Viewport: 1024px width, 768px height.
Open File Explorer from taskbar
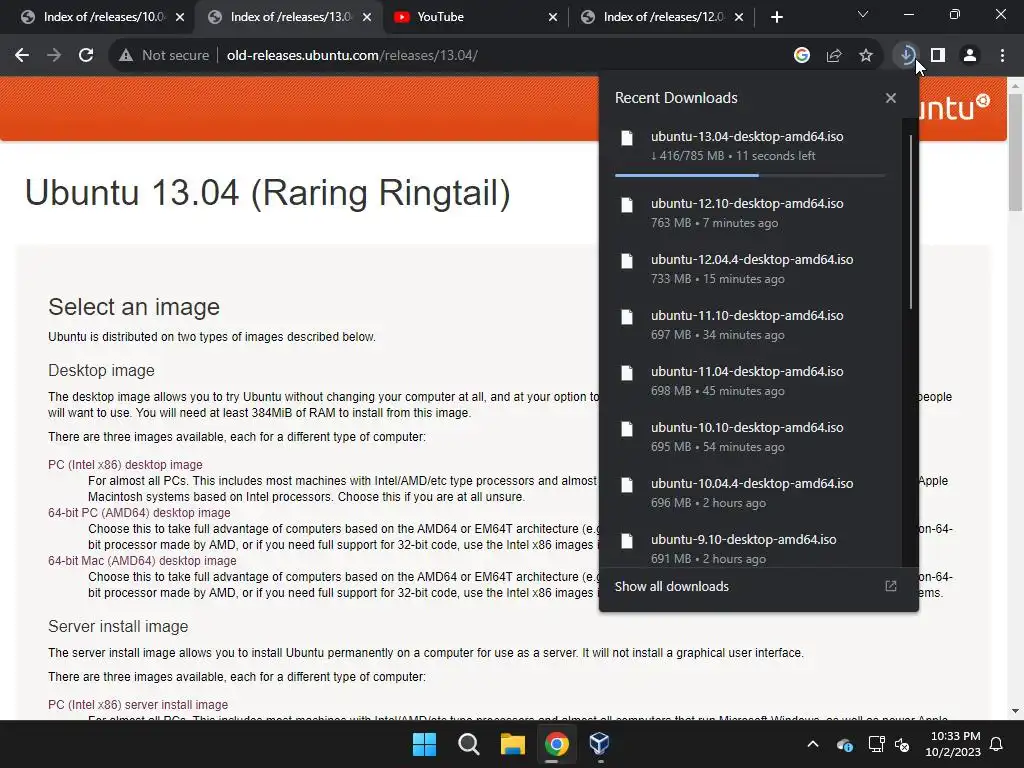coord(513,744)
